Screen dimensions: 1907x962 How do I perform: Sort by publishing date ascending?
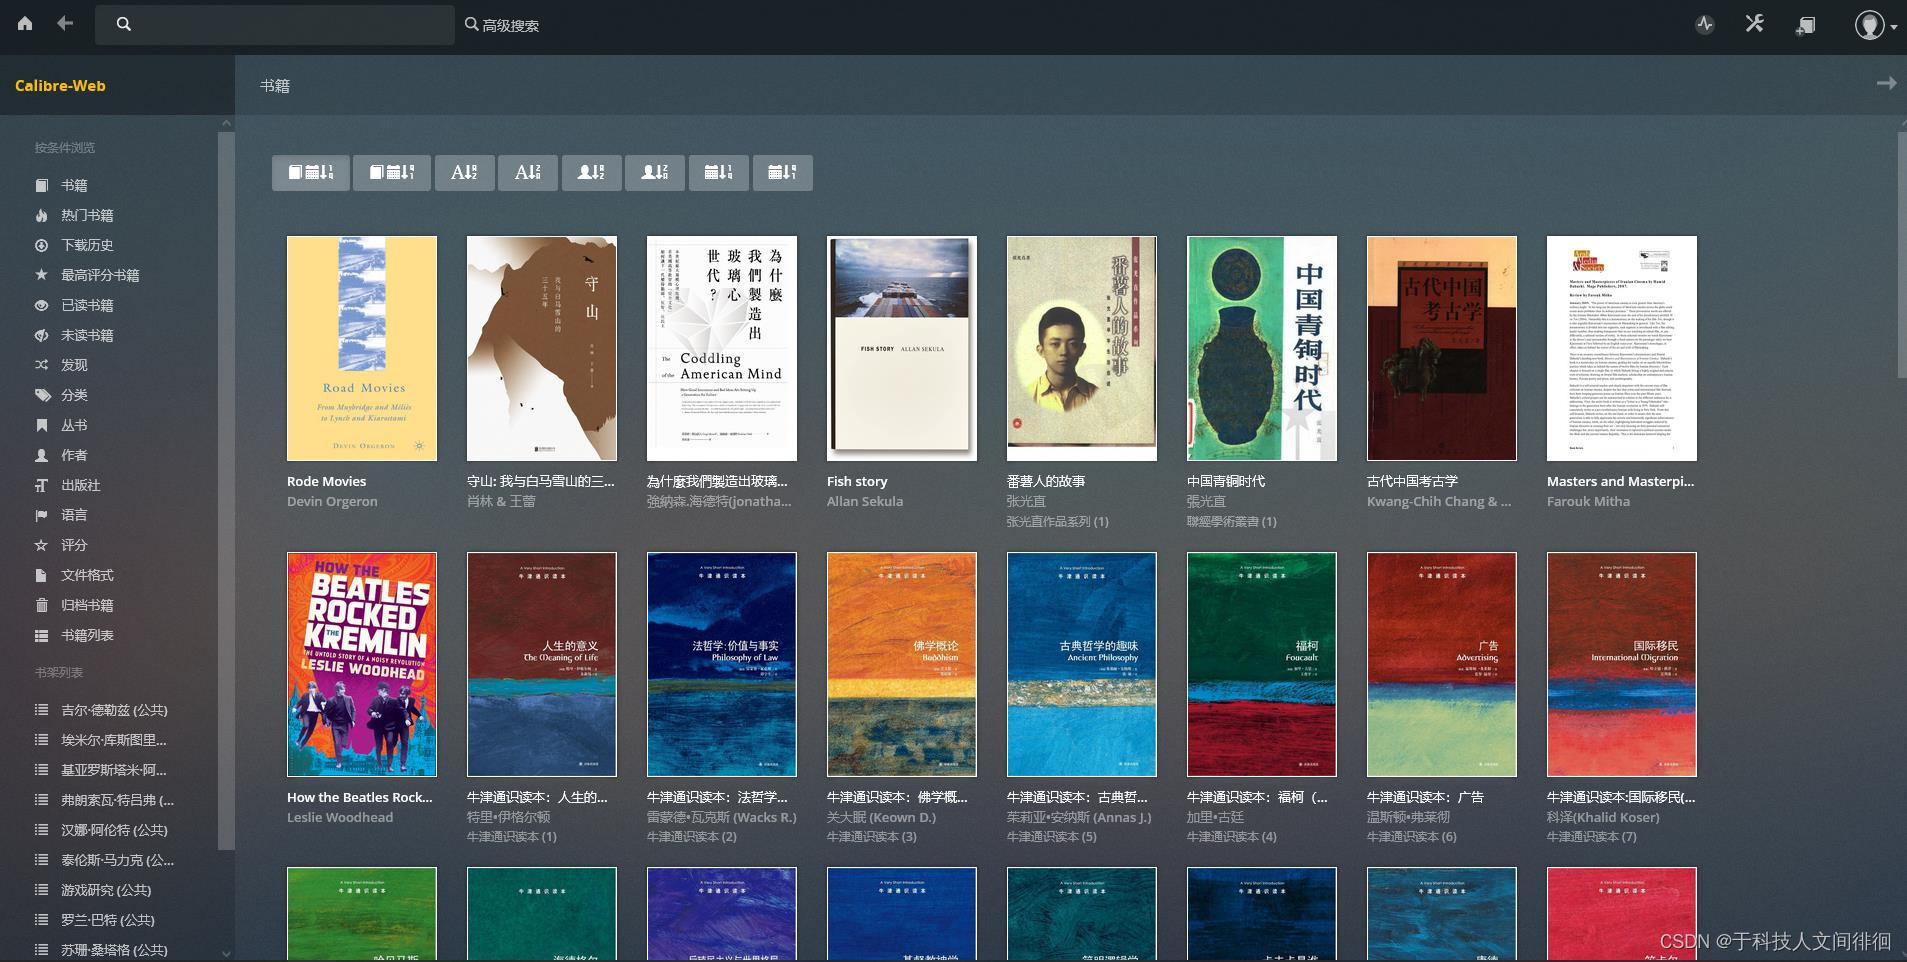(x=718, y=173)
